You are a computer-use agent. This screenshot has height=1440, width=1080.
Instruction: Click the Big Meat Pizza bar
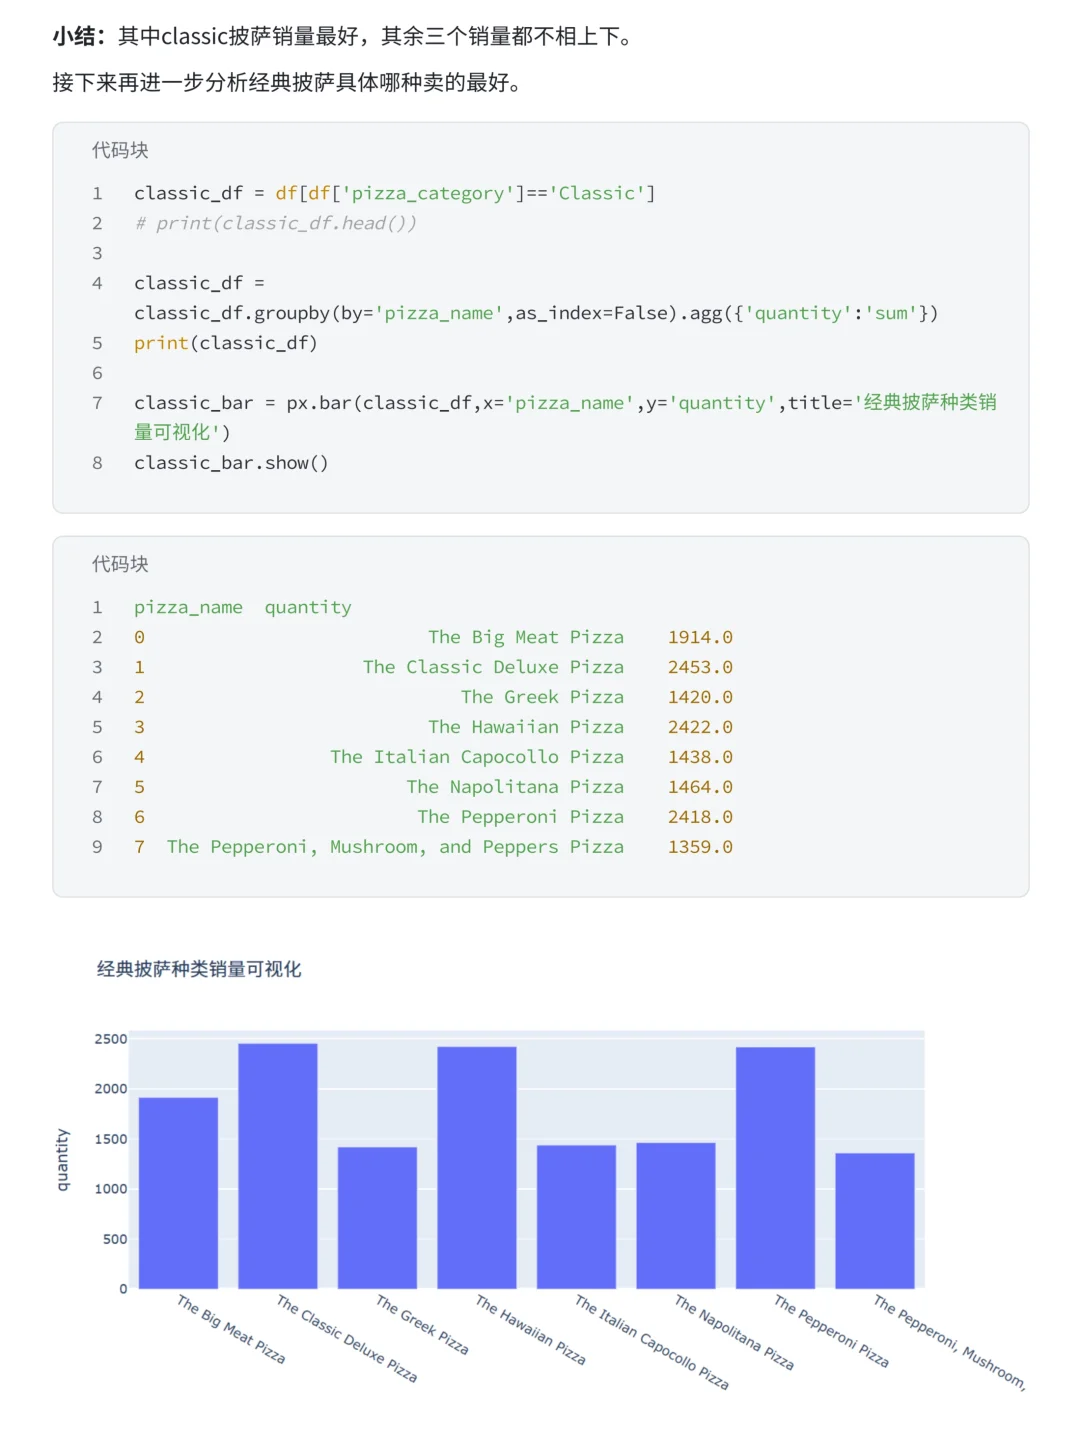tap(178, 1193)
